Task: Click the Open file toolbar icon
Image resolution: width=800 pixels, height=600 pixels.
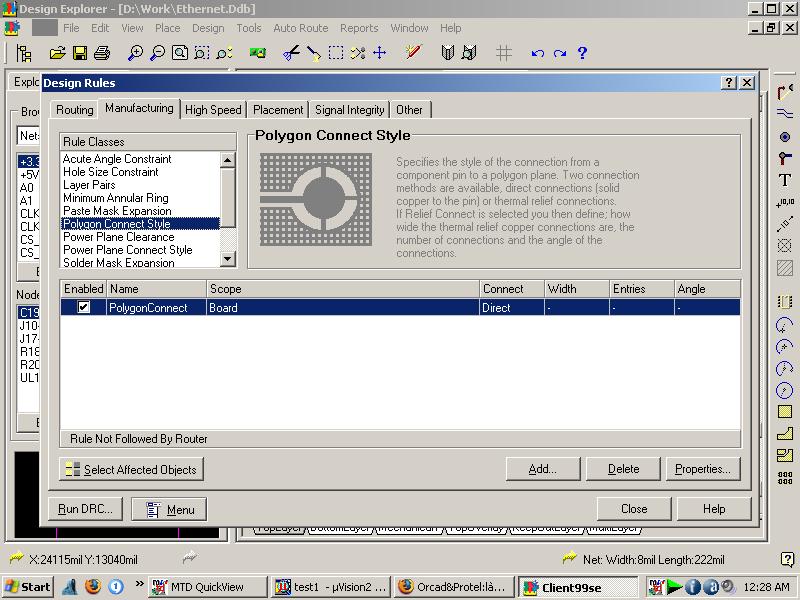Action: pos(57,53)
